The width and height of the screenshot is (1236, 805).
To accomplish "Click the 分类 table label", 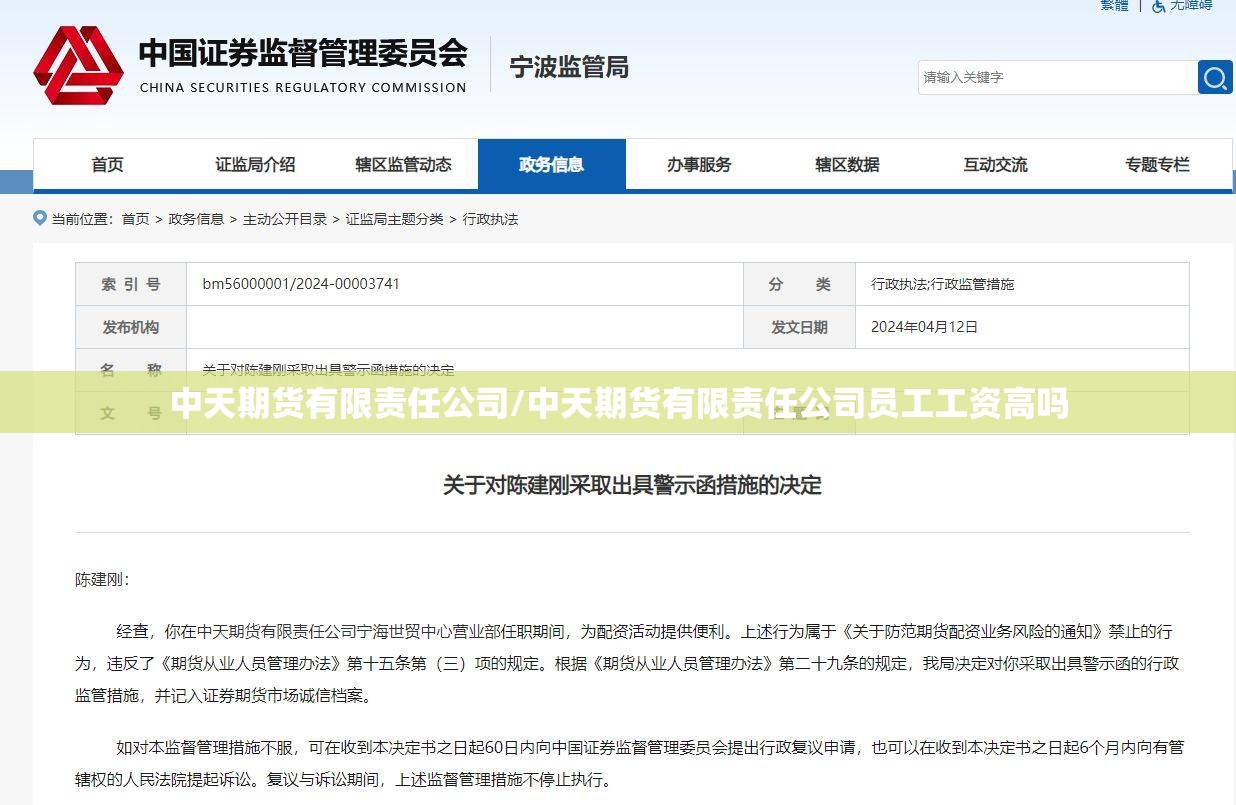I will point(799,284).
